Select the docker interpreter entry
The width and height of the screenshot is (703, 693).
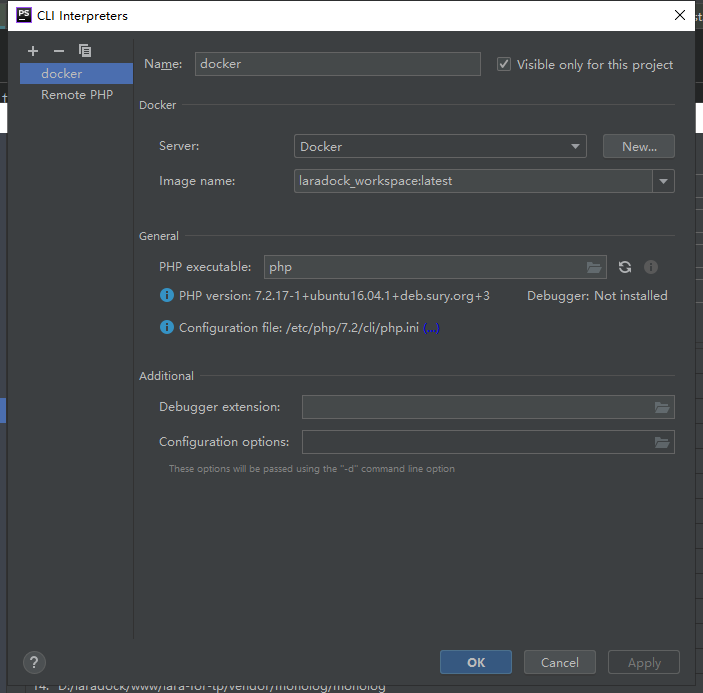pos(76,73)
